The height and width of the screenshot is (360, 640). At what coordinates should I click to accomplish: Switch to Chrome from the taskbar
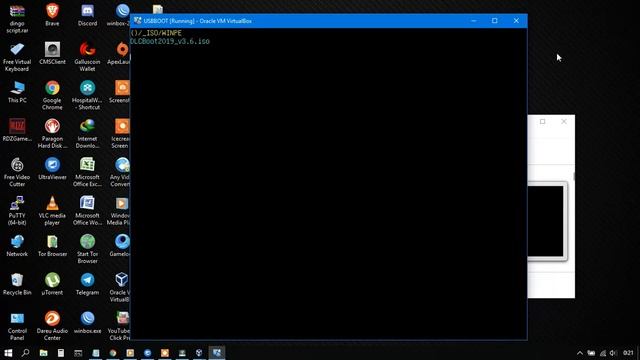pyautogui.click(x=113, y=353)
